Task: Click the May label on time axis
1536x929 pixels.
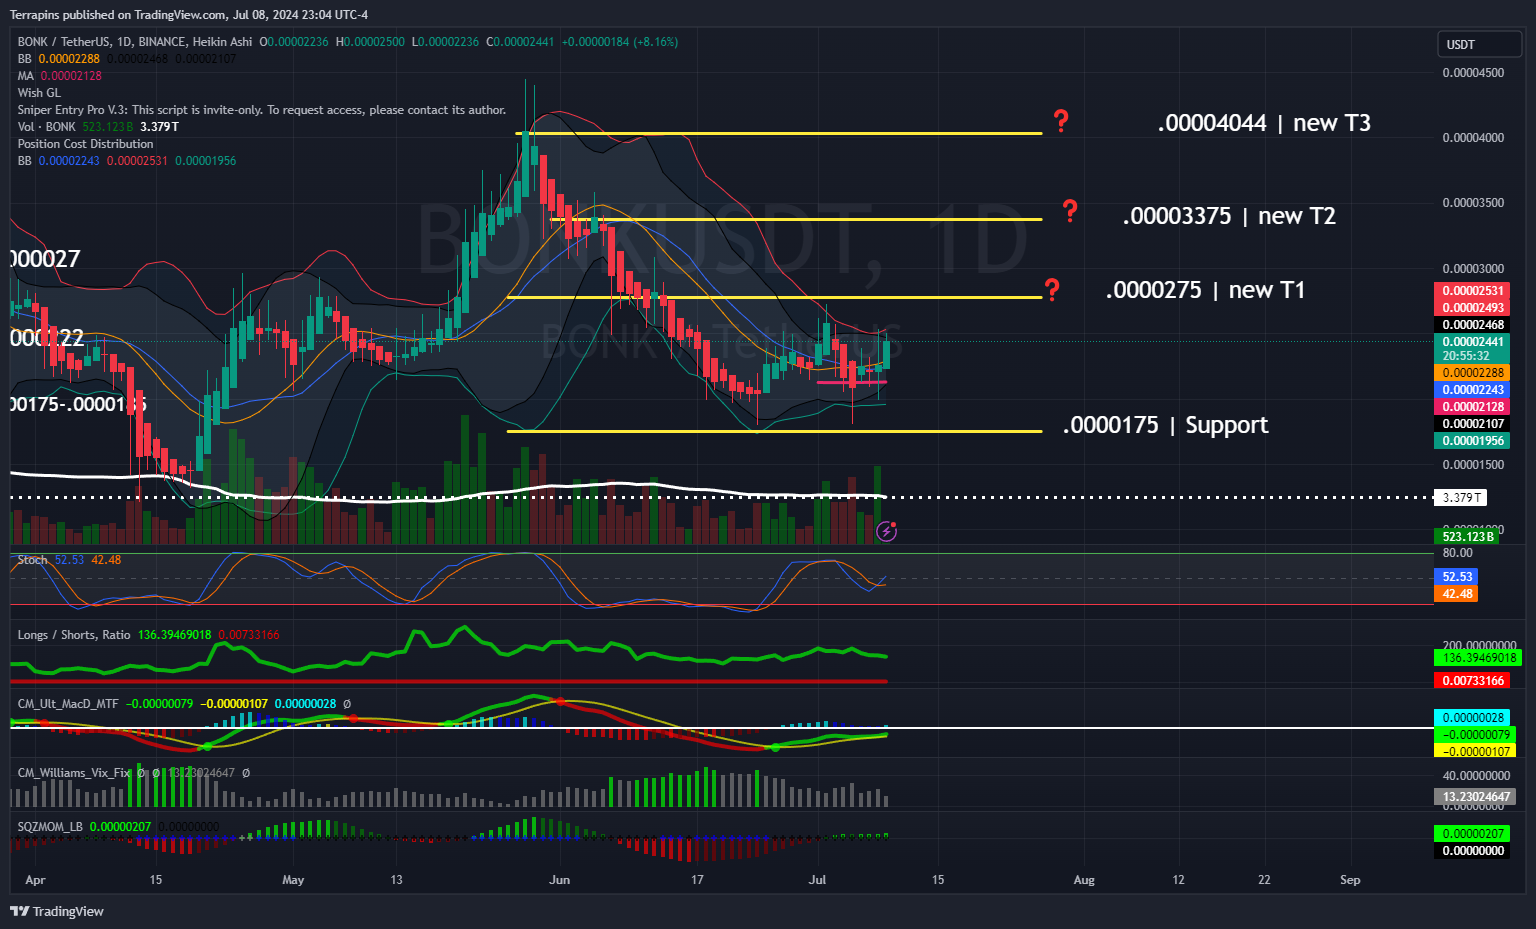Action: [293, 880]
